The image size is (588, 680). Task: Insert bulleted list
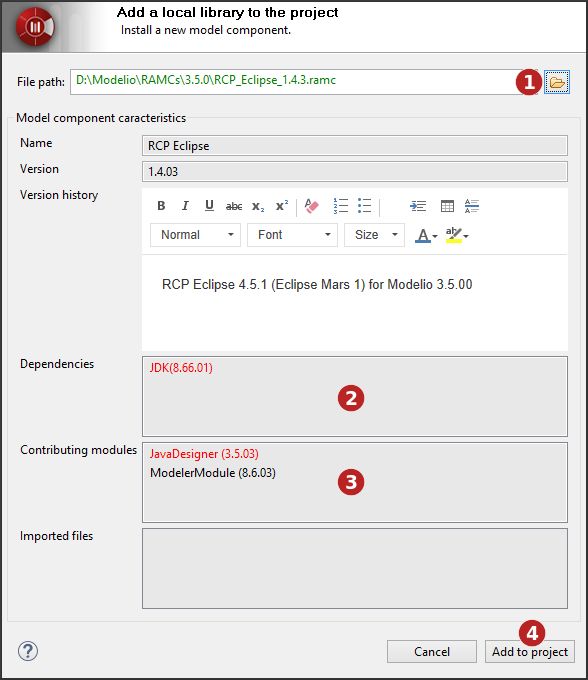coord(365,206)
